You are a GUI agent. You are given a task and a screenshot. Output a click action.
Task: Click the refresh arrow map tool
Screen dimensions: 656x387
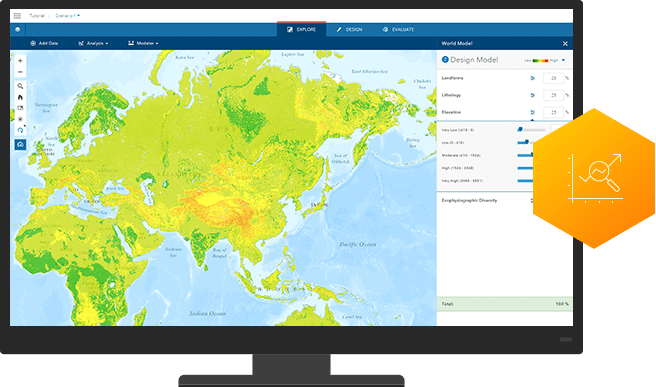[x=20, y=130]
